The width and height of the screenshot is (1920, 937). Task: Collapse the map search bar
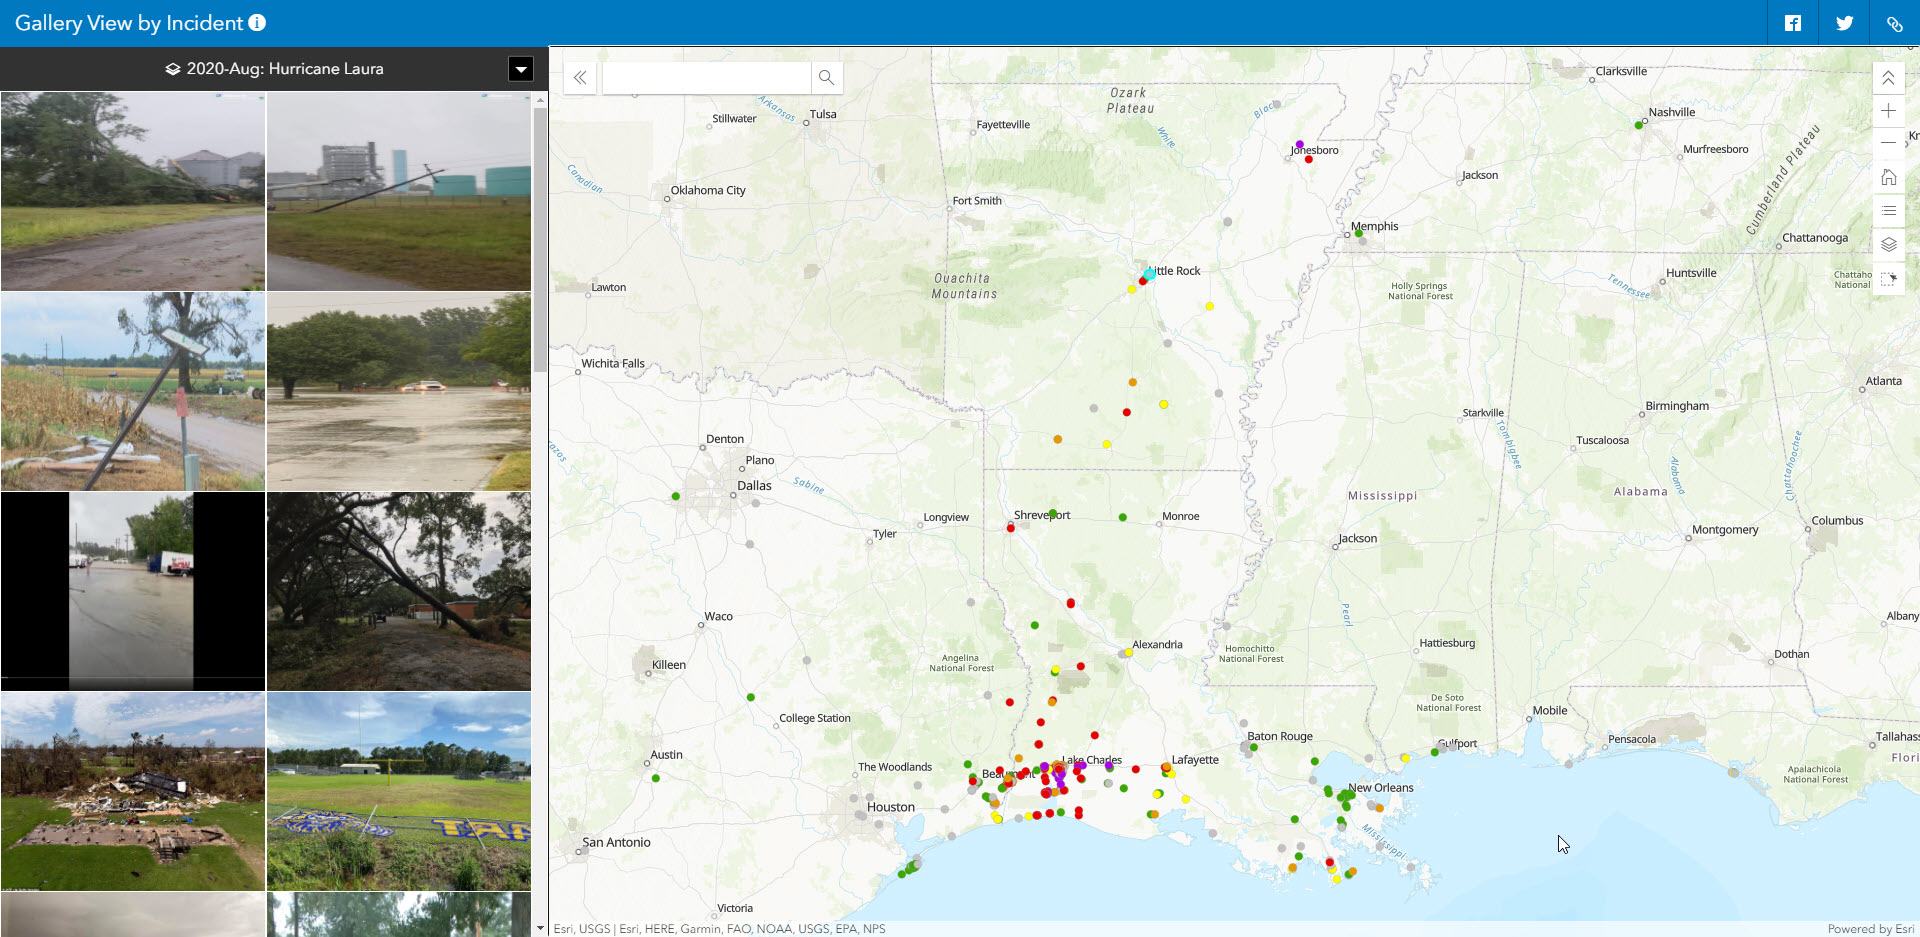pos(580,78)
